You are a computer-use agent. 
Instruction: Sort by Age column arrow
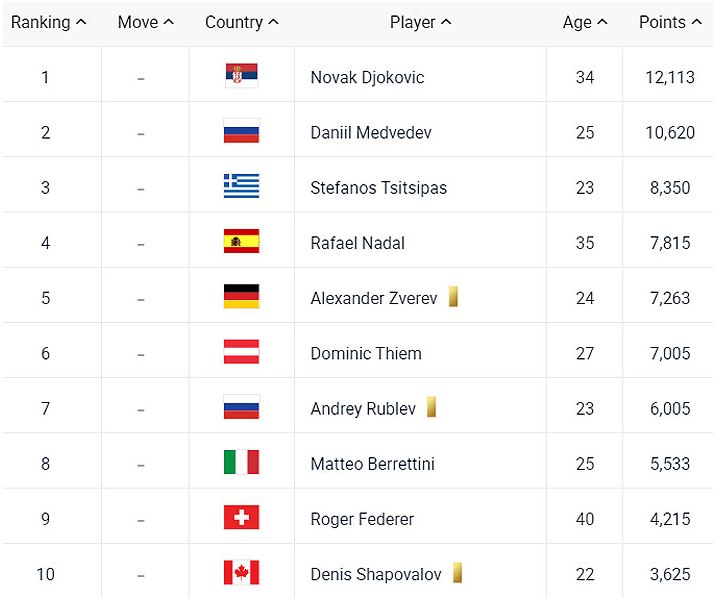[602, 21]
